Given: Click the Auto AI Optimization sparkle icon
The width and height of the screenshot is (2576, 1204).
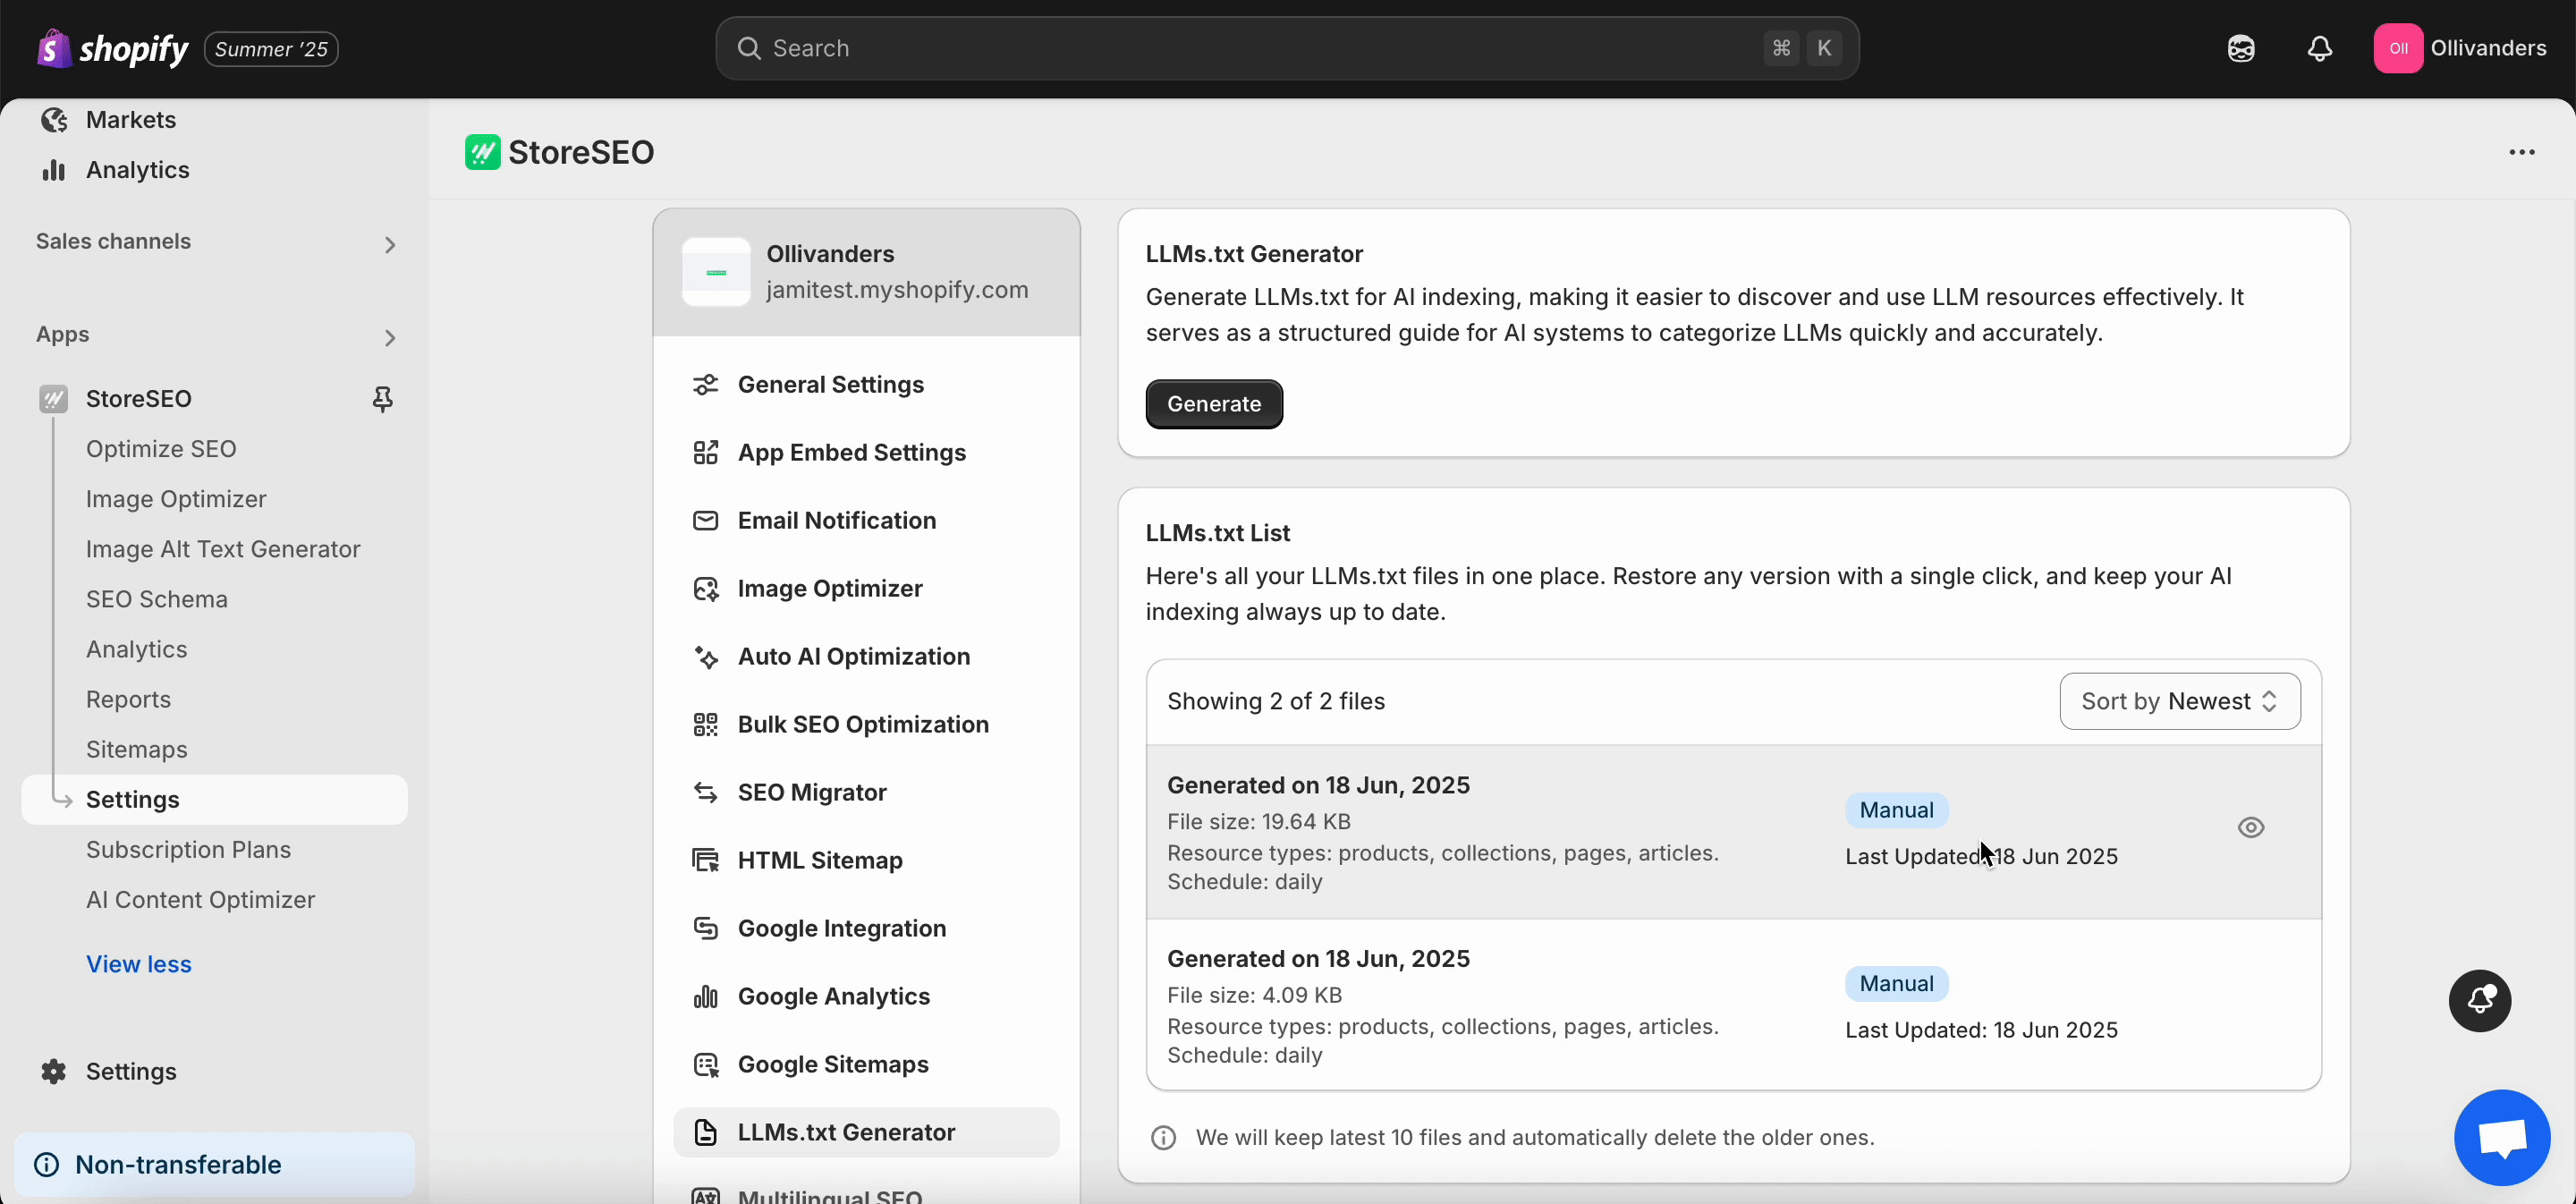Looking at the screenshot, I should pos(706,657).
